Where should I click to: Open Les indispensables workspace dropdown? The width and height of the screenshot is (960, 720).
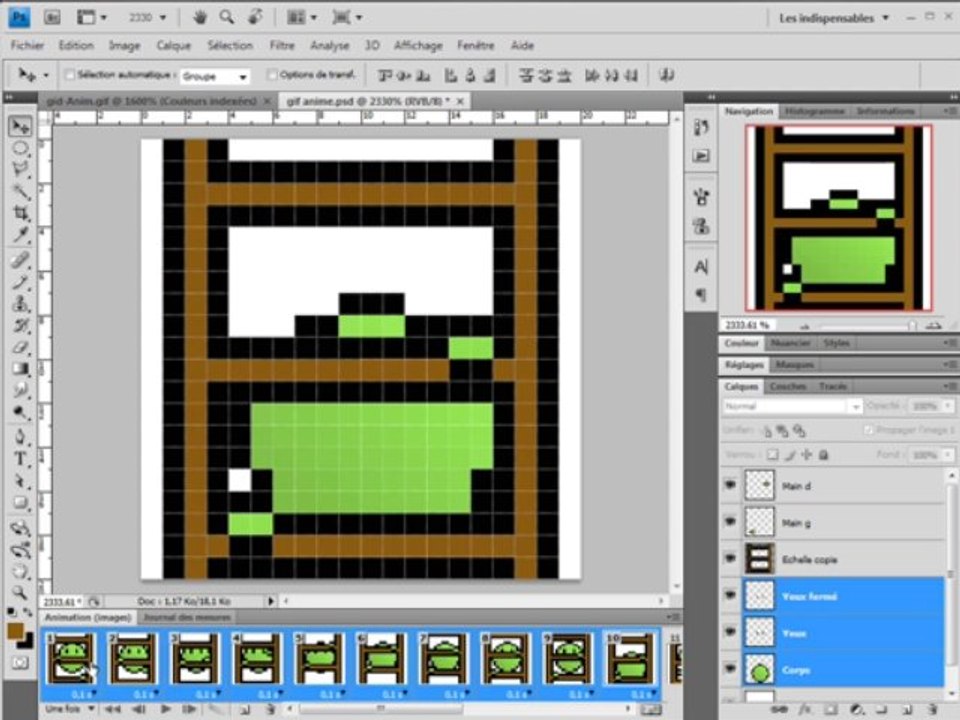[834, 18]
